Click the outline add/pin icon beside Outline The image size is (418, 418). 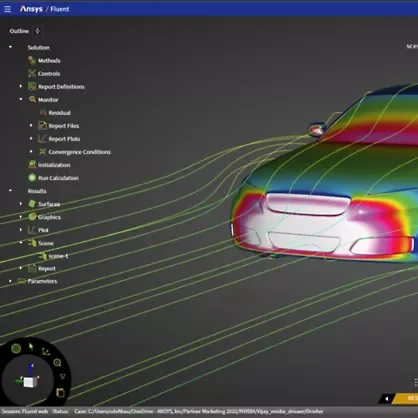37,31
